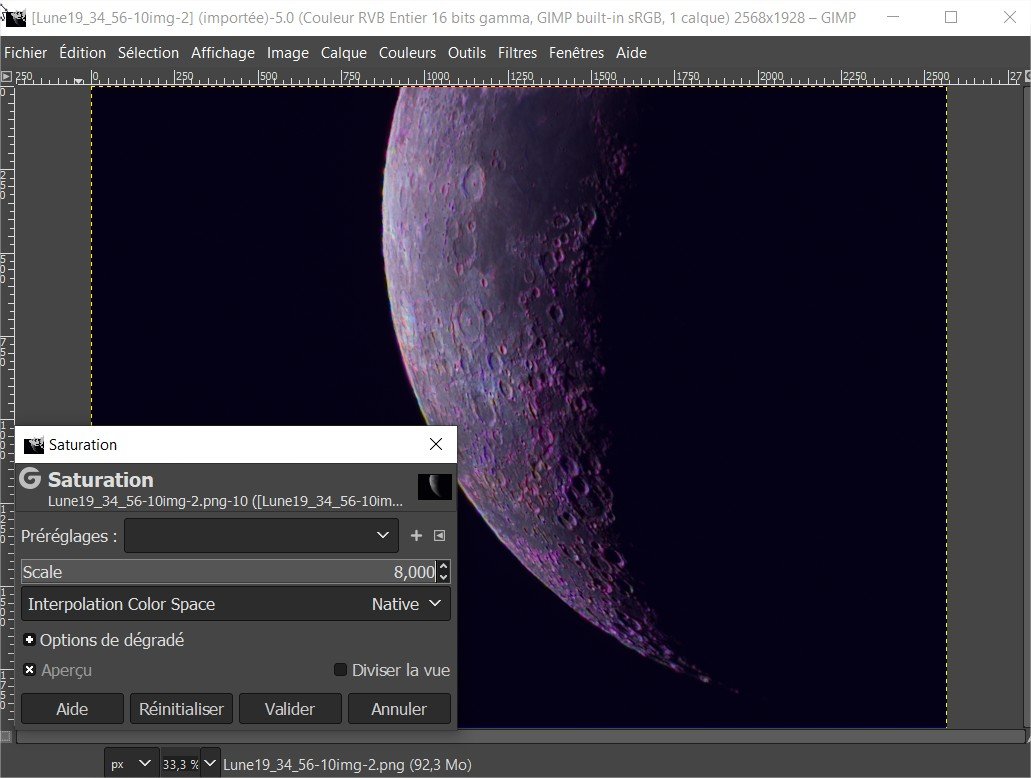Save current settings as a new preset (plus icon)
The image size is (1031, 778).
coord(417,536)
